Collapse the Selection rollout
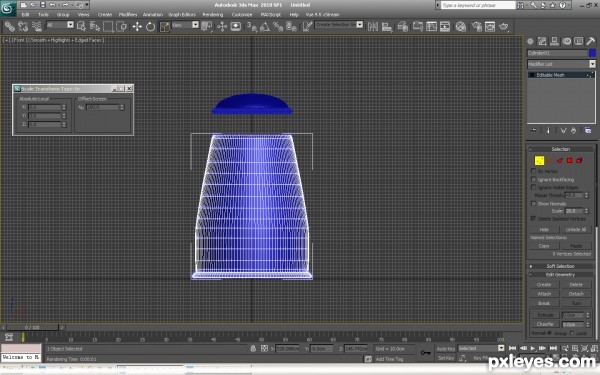This screenshot has height=375, width=600. point(561,149)
